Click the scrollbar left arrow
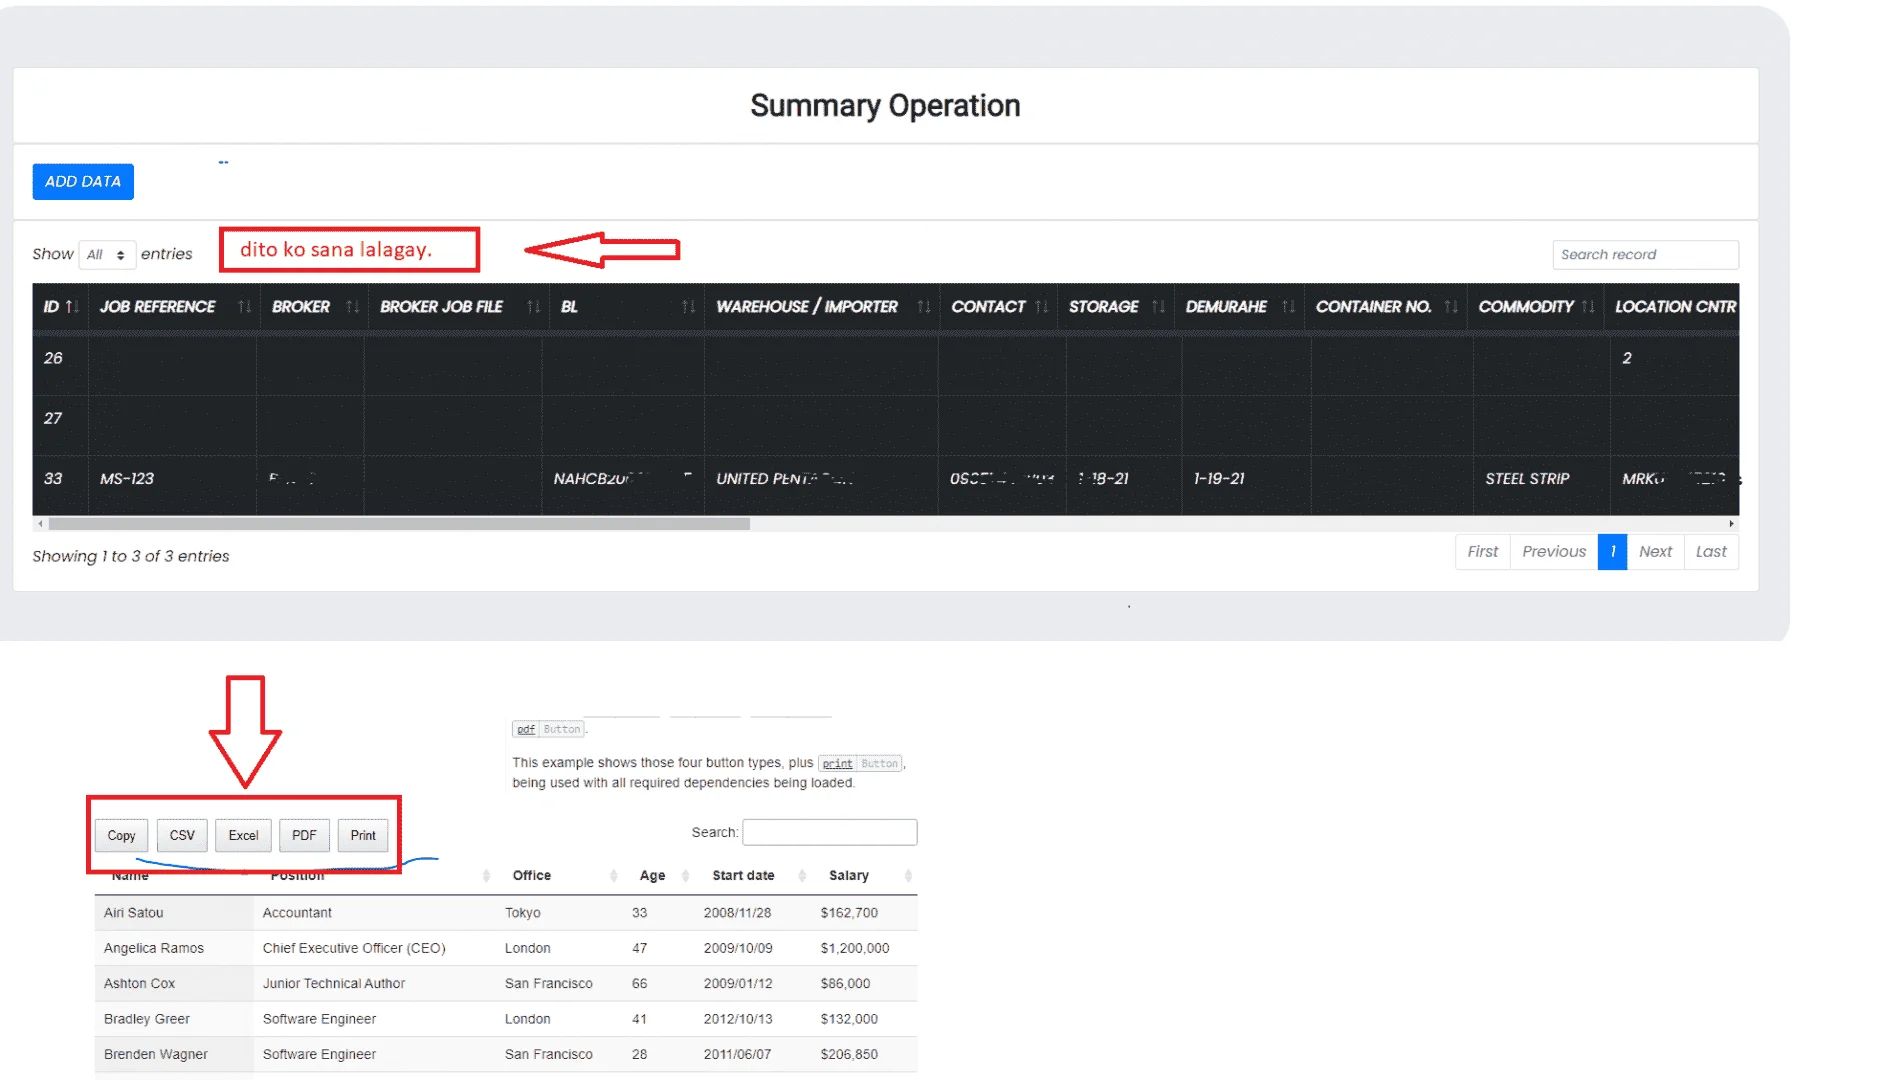This screenshot has width=1904, height=1080. click(40, 524)
